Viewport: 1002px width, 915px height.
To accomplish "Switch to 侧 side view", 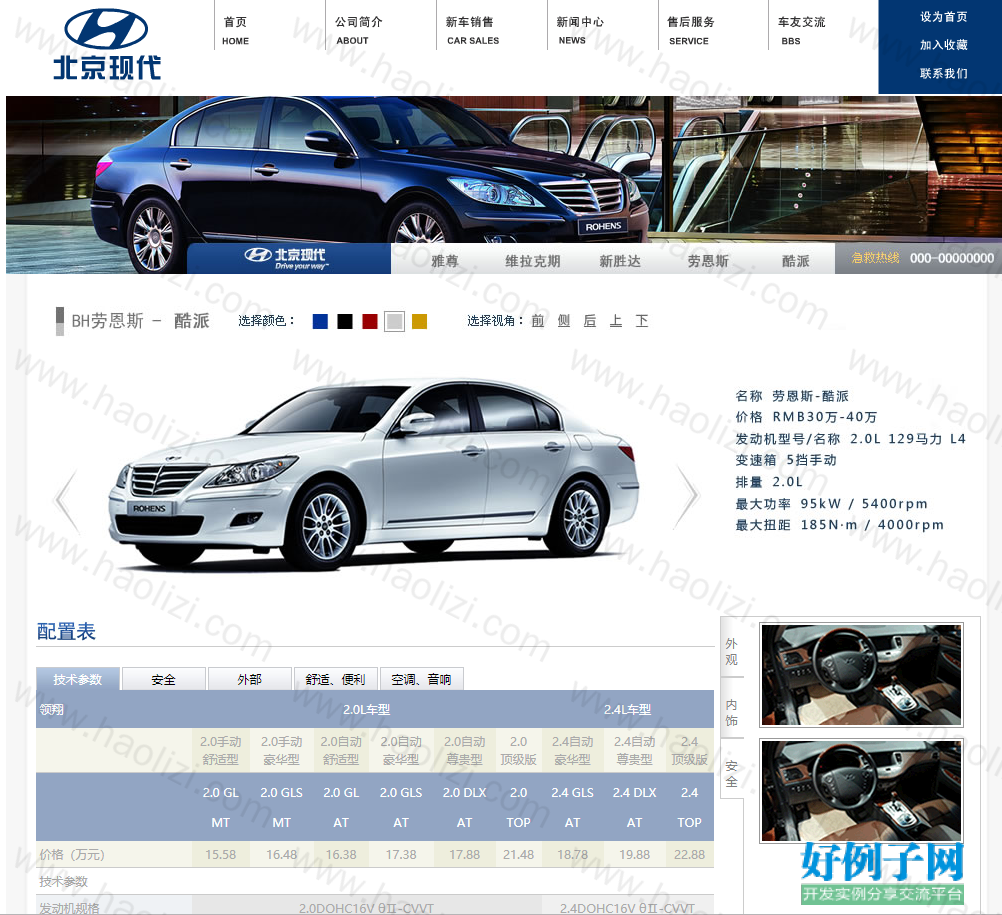I will point(564,321).
